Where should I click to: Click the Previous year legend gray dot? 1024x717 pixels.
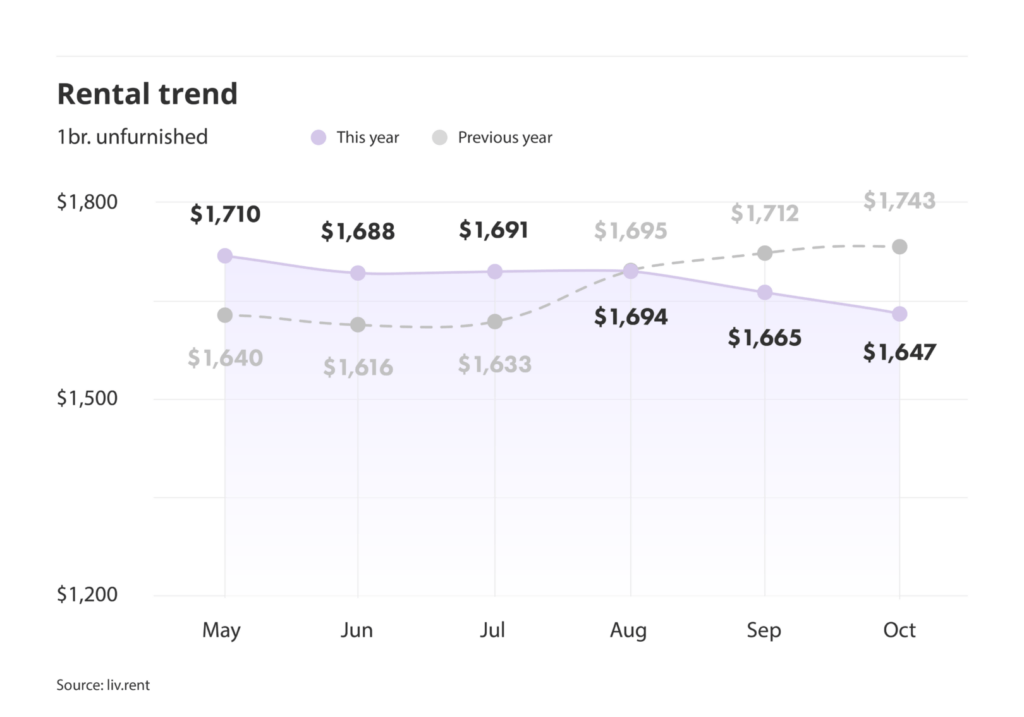440,138
